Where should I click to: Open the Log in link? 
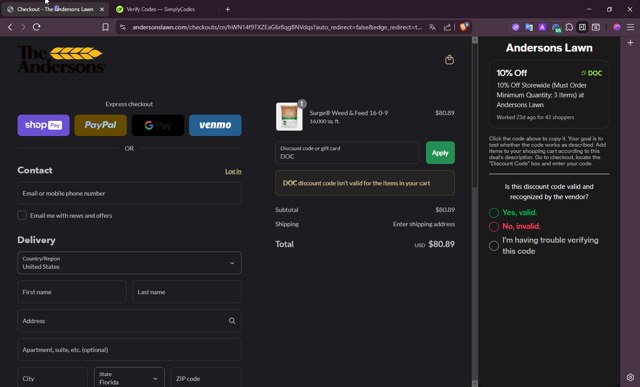[233, 171]
